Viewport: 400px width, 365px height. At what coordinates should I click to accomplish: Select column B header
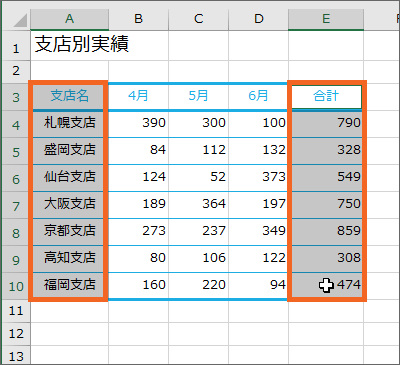139,19
